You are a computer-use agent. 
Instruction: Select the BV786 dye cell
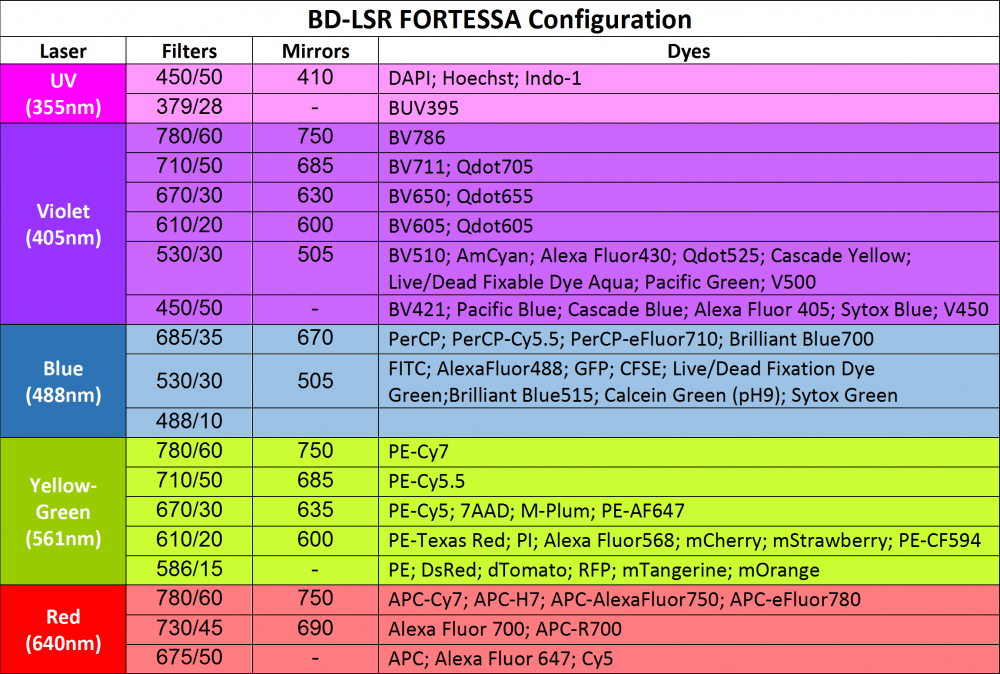689,137
